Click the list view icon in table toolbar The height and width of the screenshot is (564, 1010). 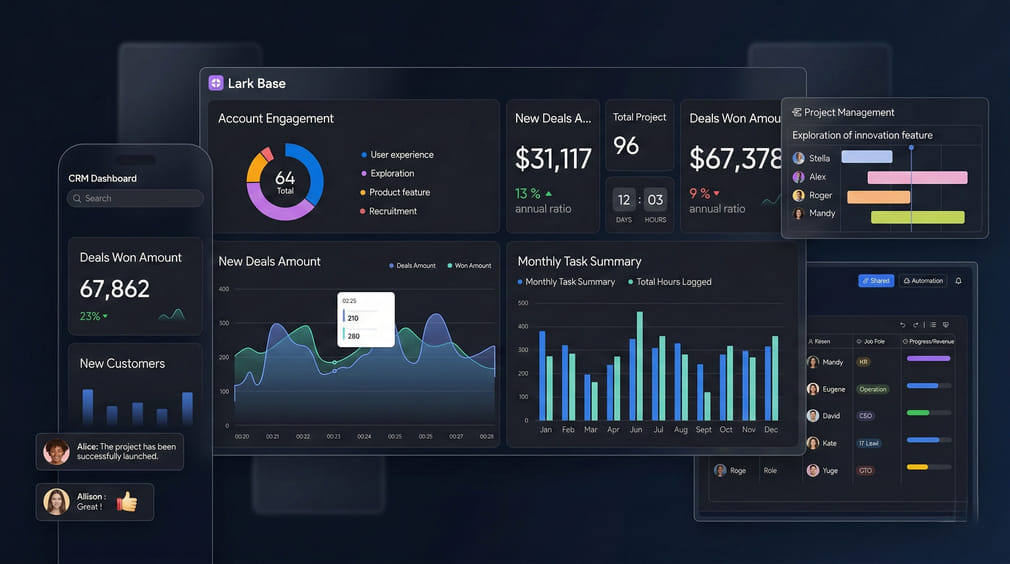[x=932, y=325]
